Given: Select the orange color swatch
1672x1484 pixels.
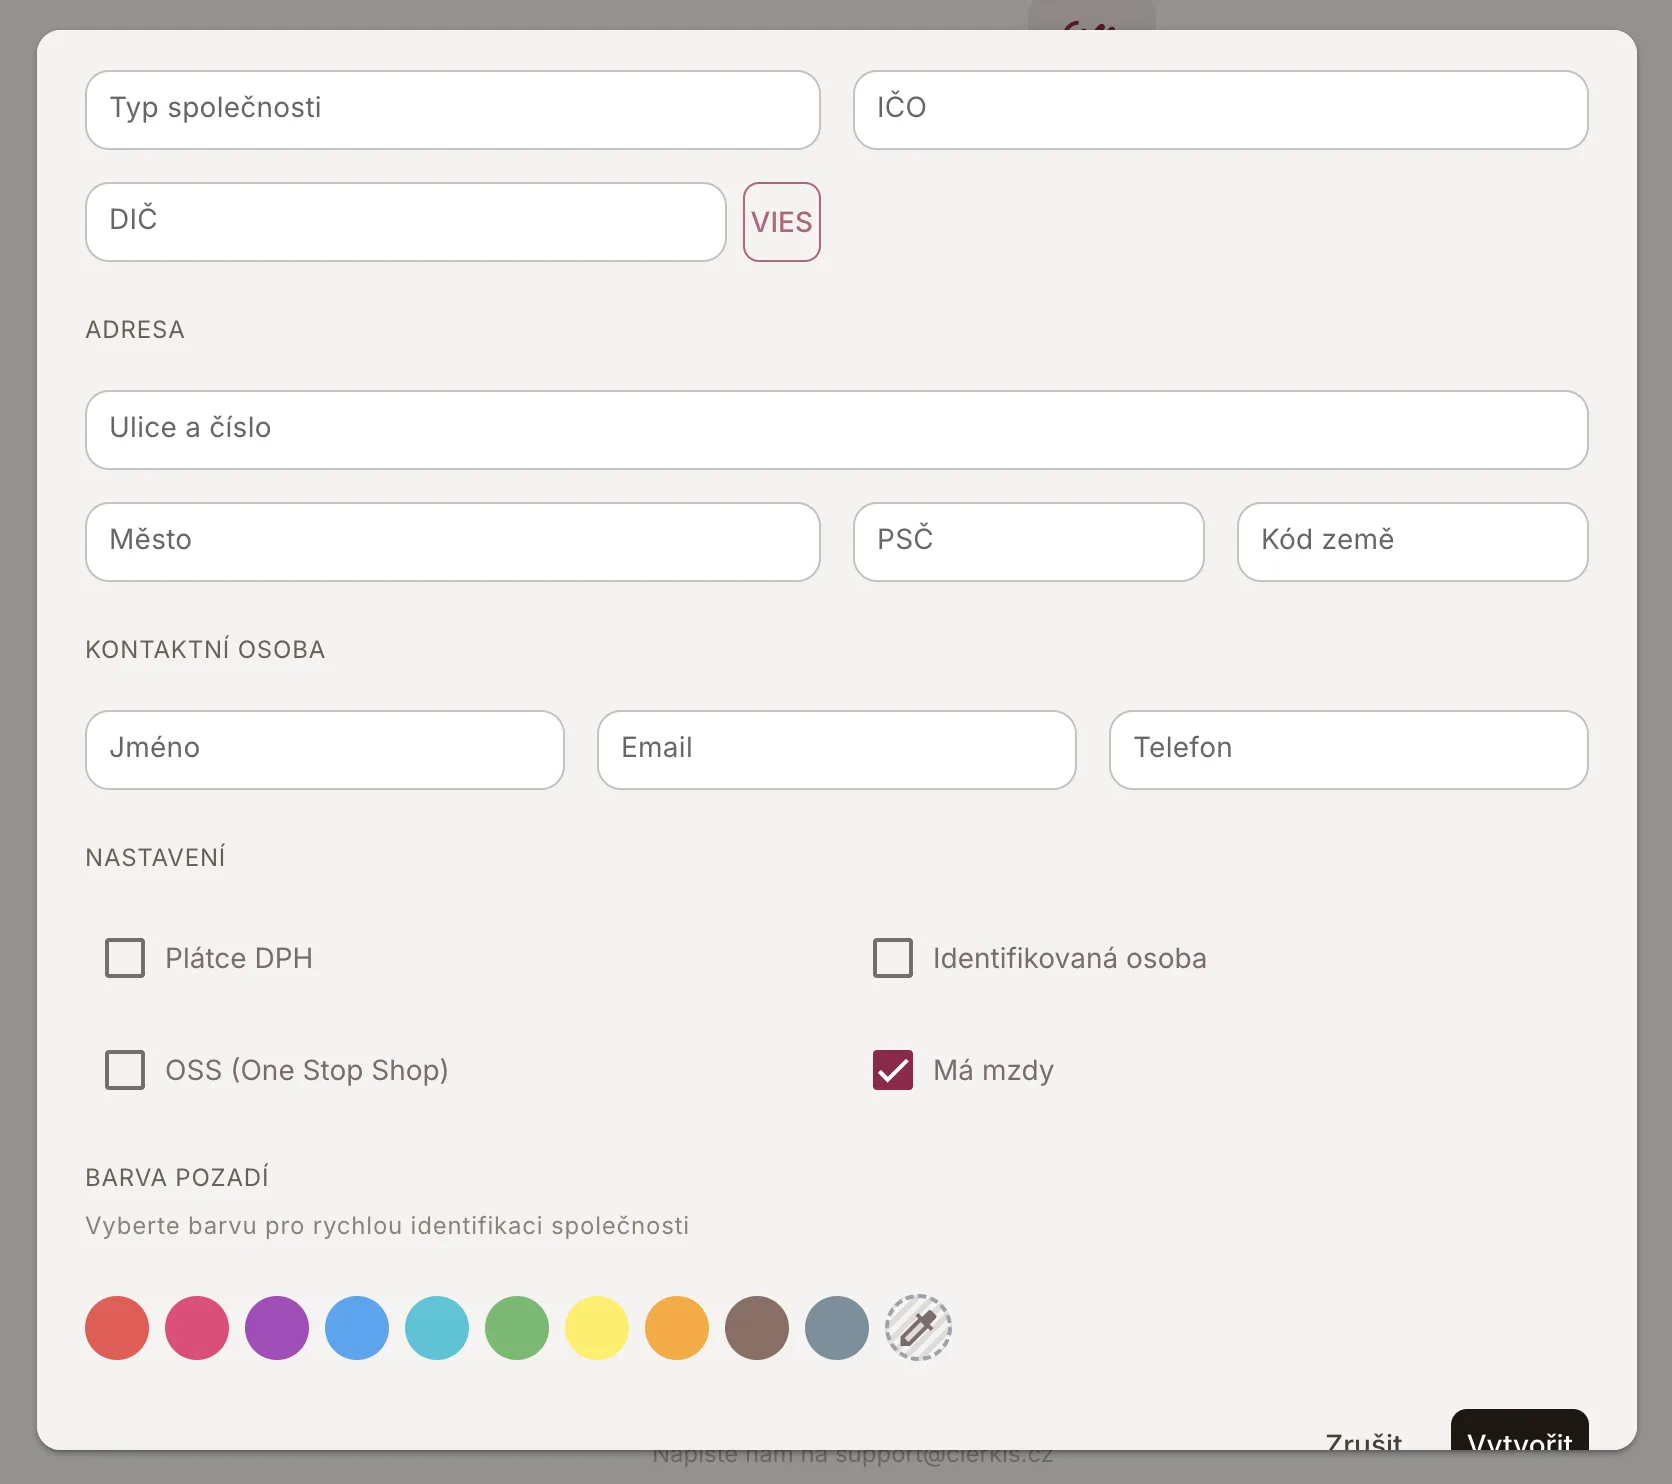Looking at the screenshot, I should 677,1328.
